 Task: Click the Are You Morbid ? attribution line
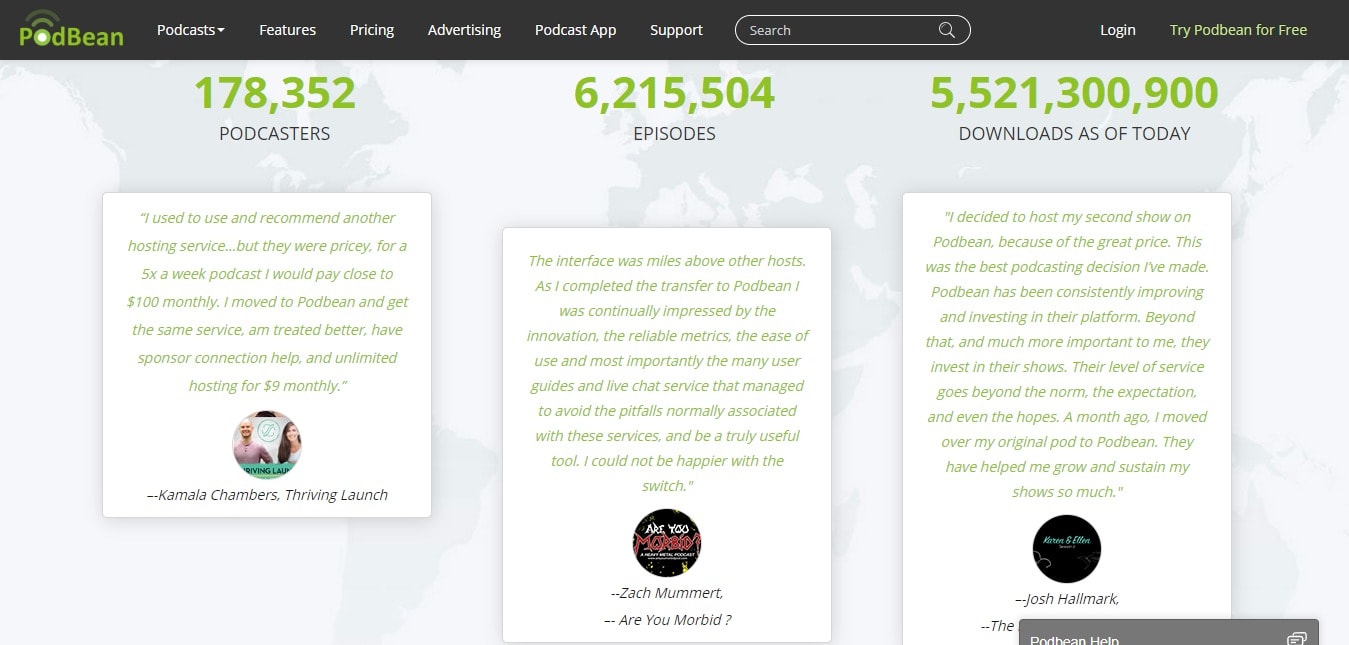coord(667,620)
